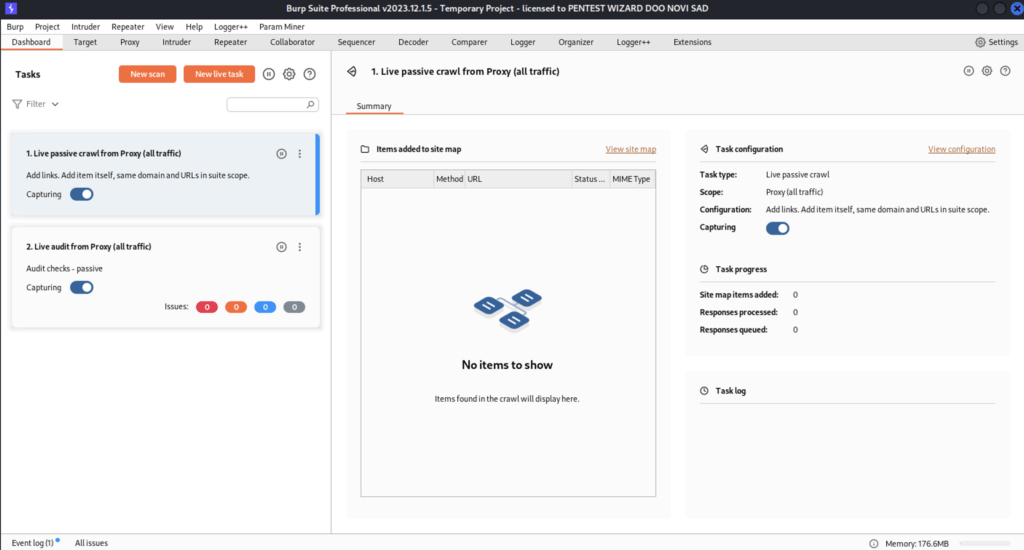The image size is (1024, 550).
Task: Switch to the Decoder tab
Action: 413,42
